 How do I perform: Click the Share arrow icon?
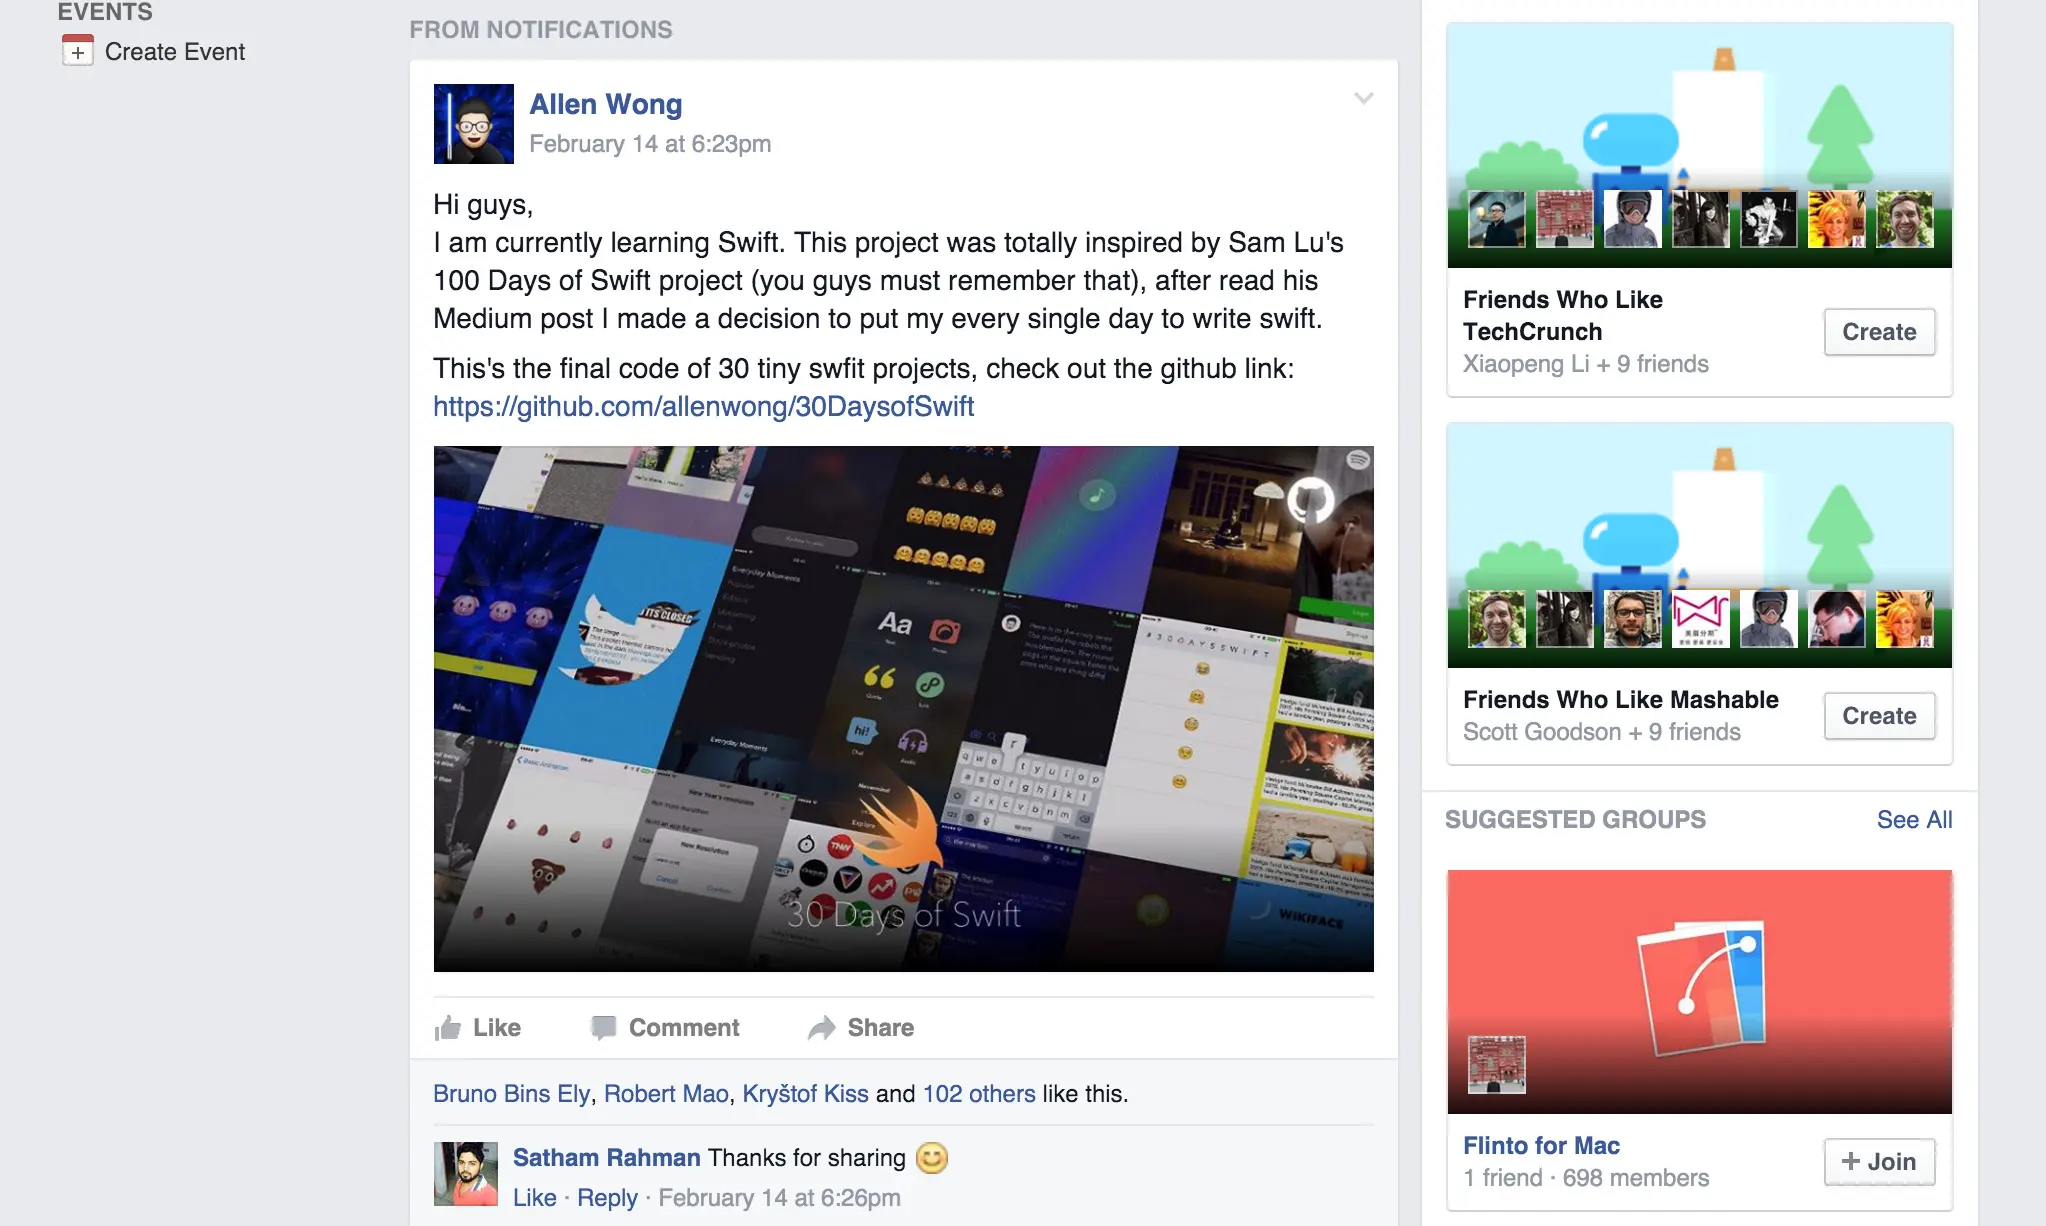(x=821, y=1028)
